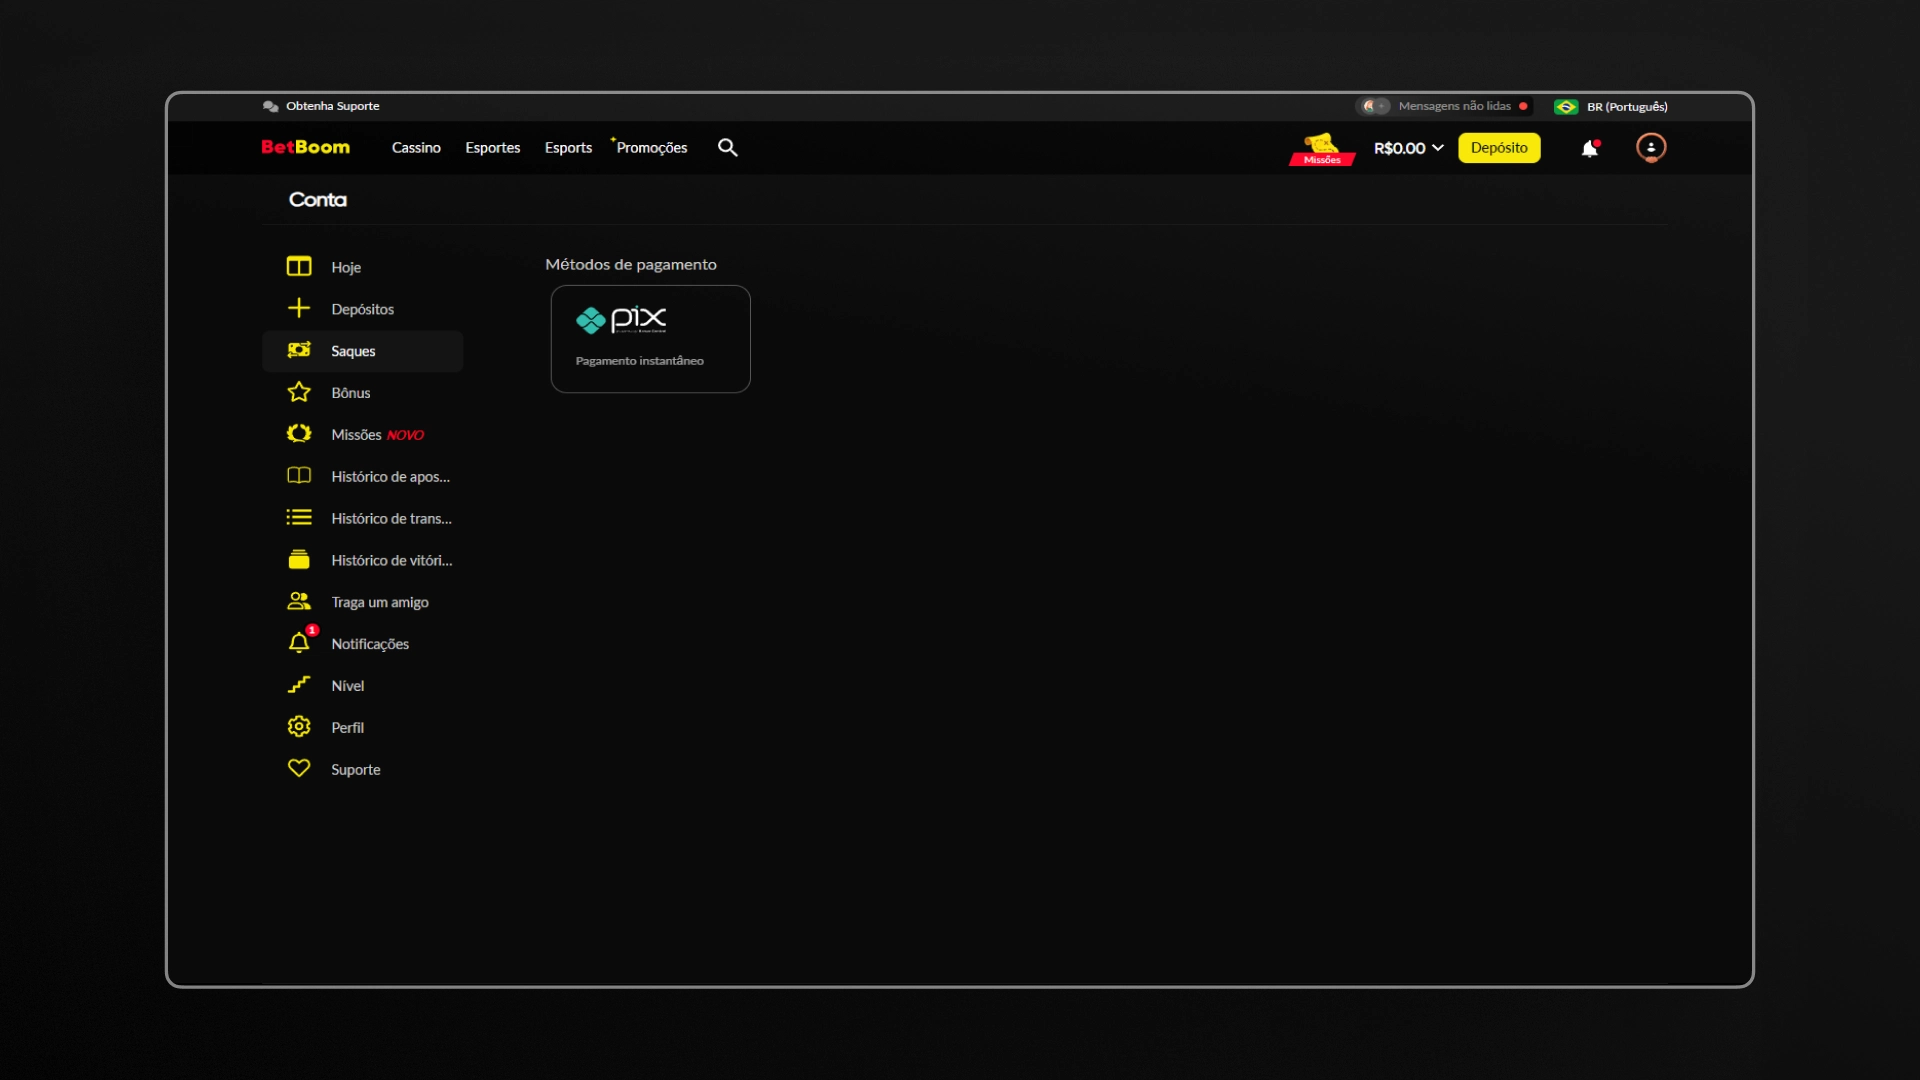Open the BR (Português) language selector

[1612, 105]
